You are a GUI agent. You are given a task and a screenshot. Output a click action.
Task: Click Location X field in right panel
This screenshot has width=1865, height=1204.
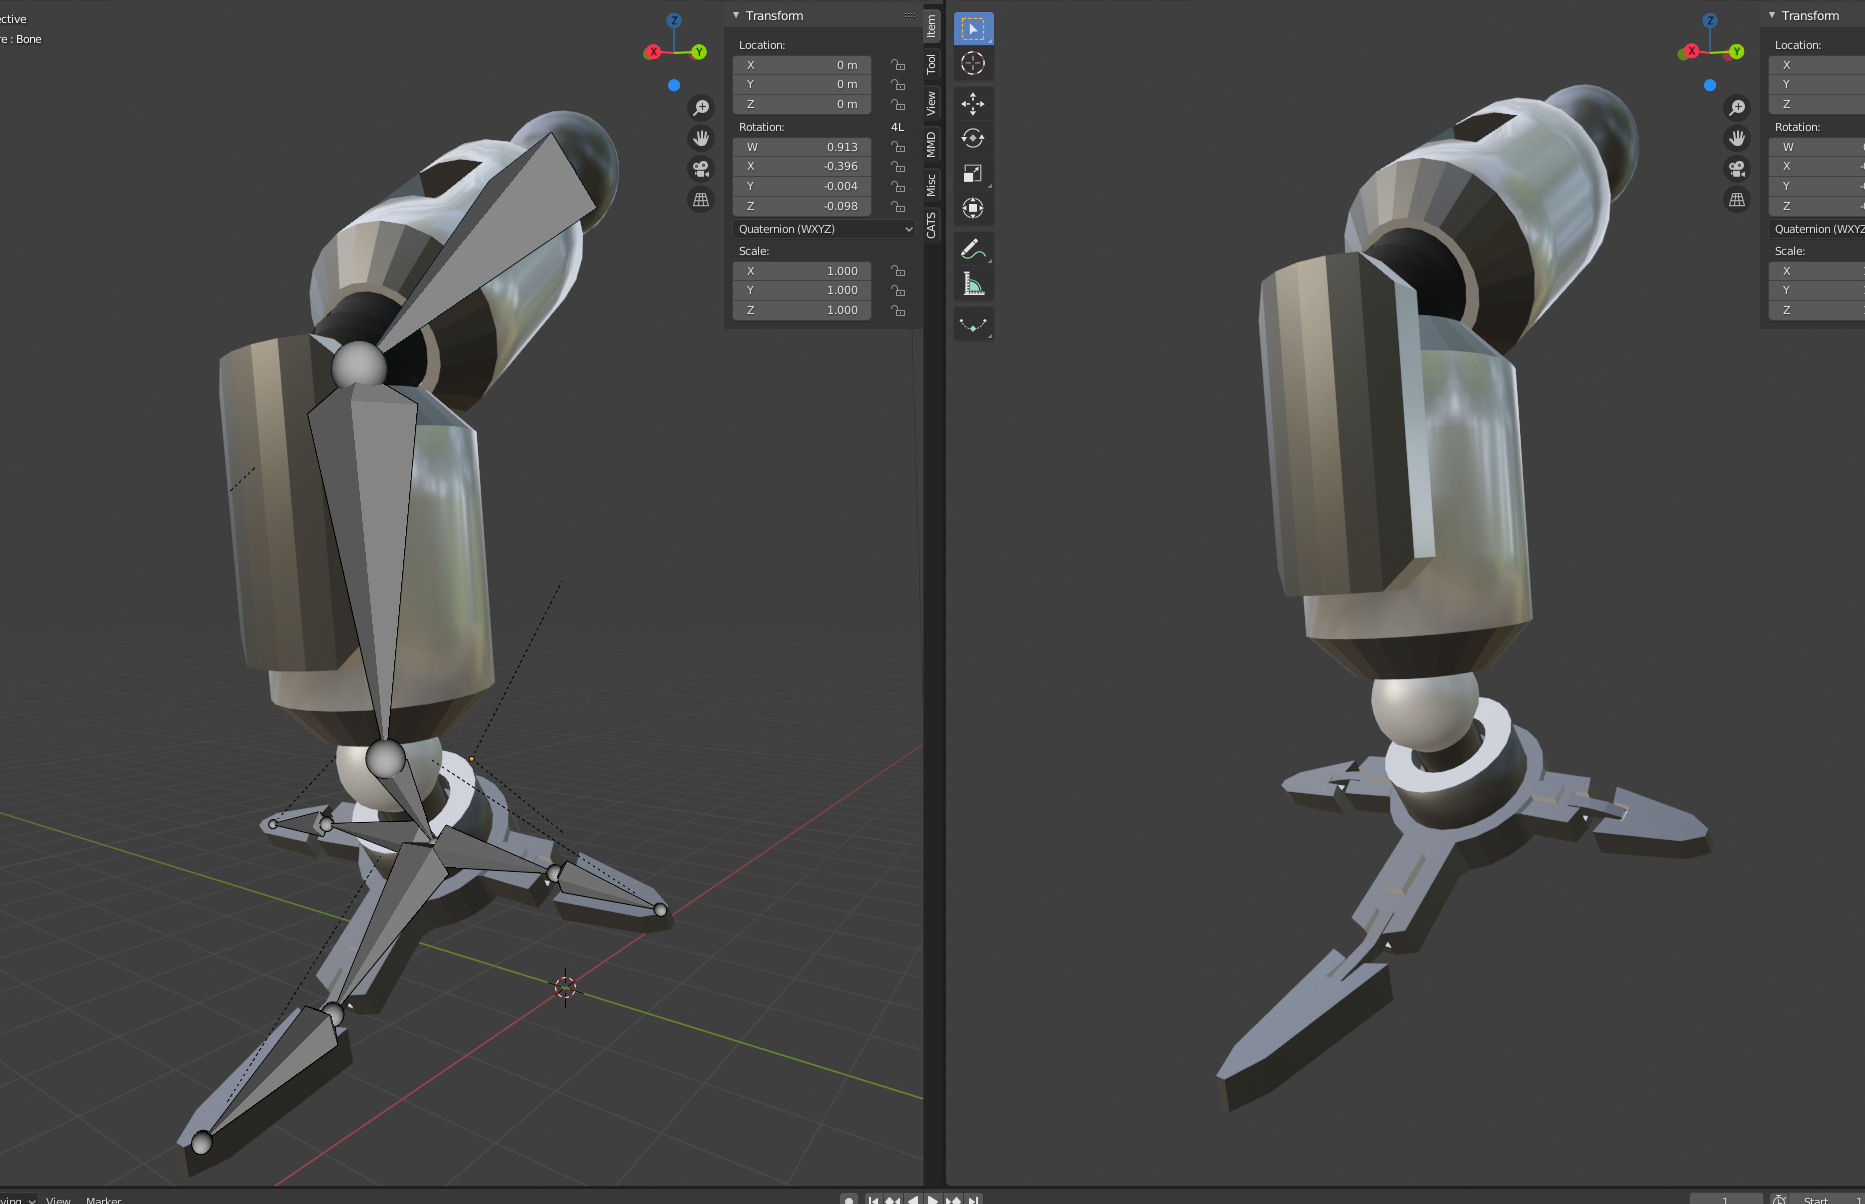pos(1816,65)
